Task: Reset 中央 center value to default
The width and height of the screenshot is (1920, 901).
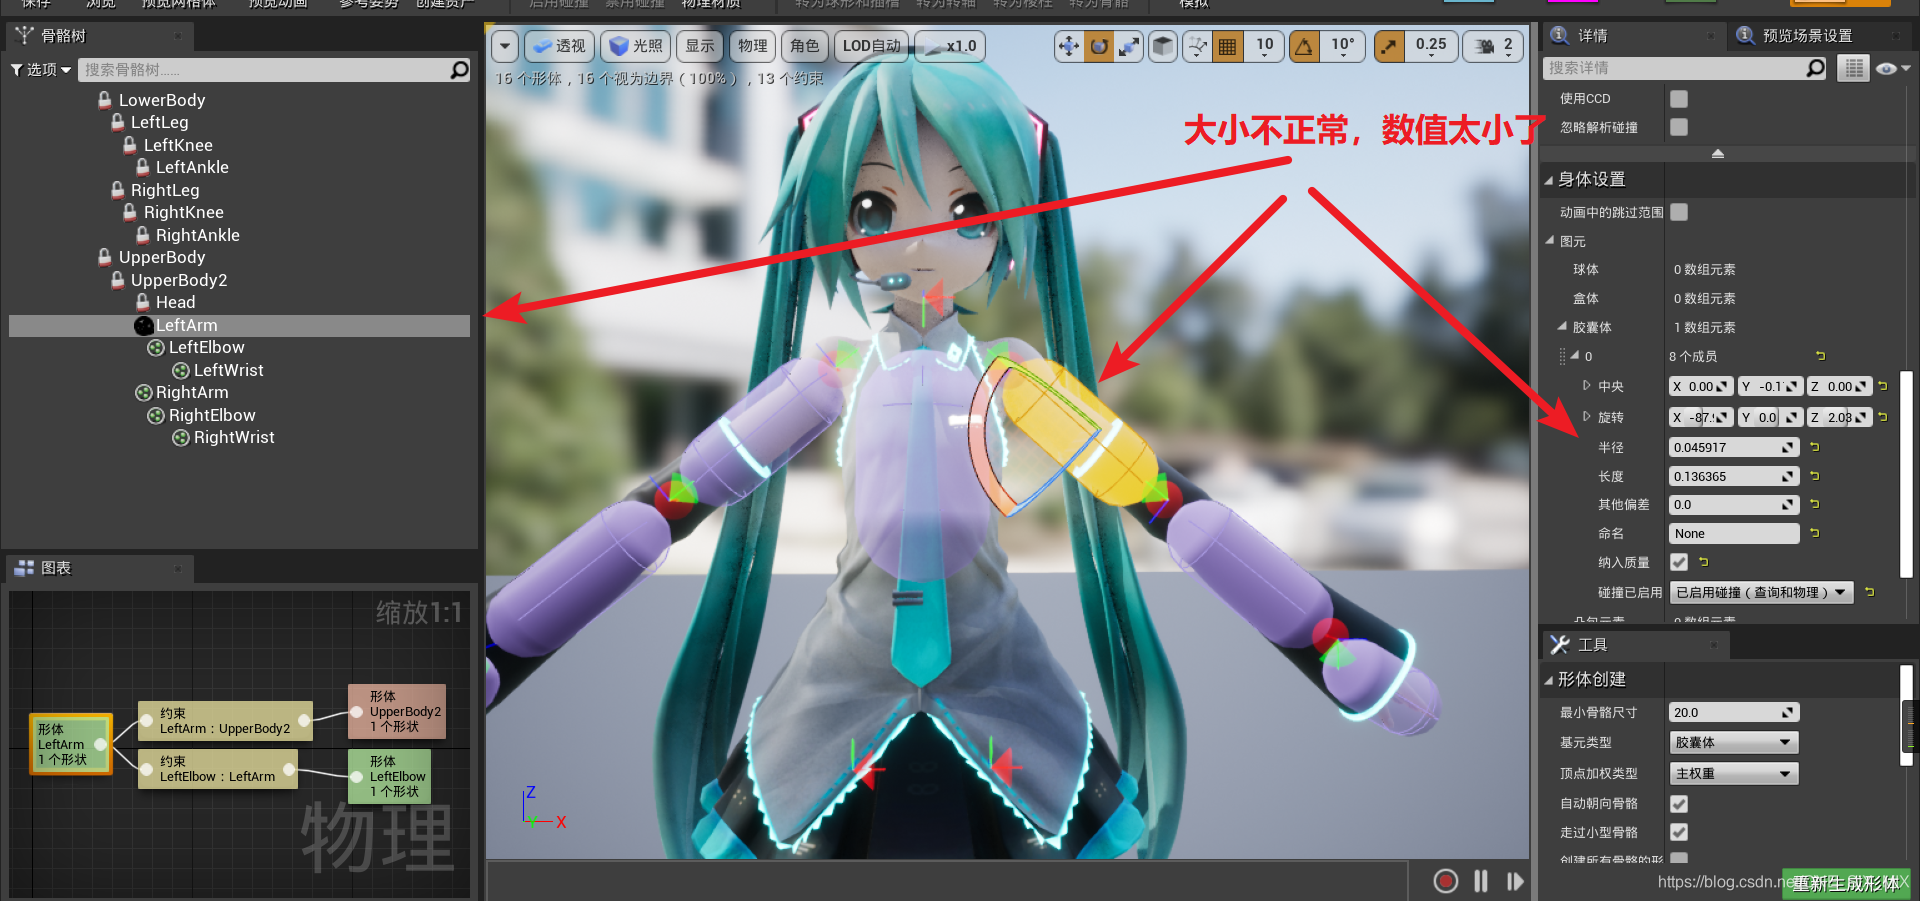Action: pos(1882,386)
